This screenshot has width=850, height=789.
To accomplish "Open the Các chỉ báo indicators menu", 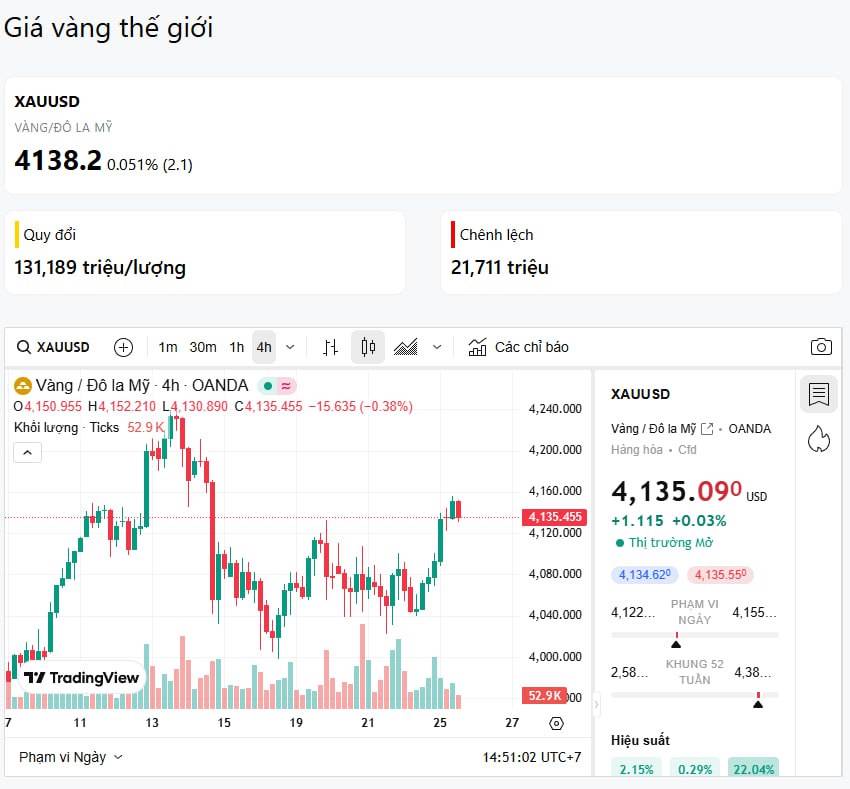I will tap(519, 347).
